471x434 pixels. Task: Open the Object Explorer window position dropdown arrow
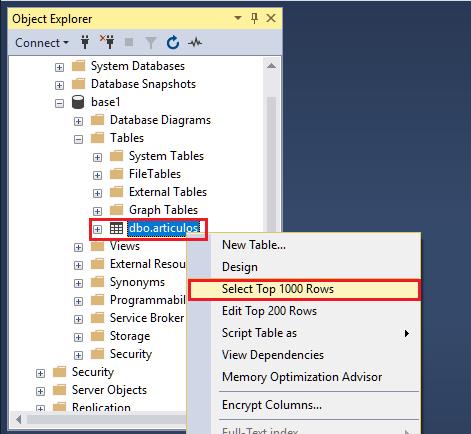[238, 18]
